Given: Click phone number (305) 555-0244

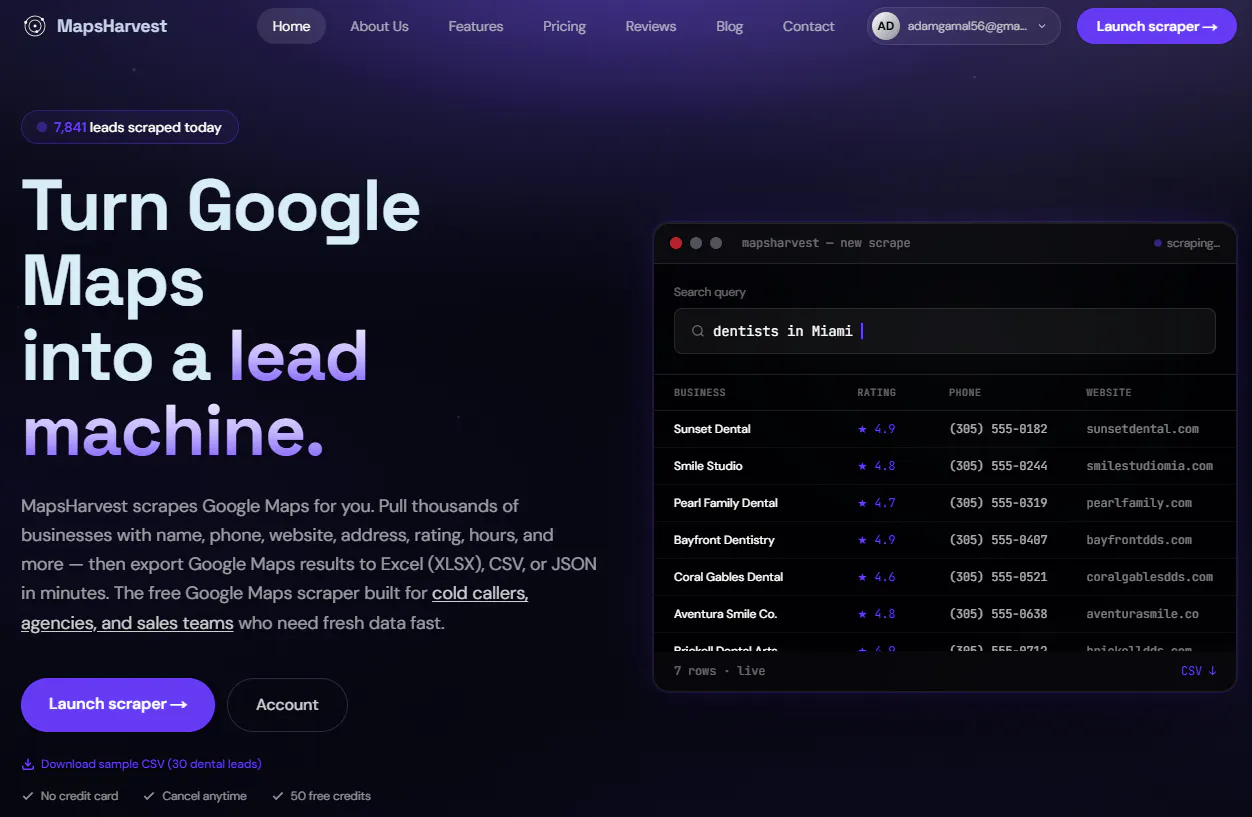Looking at the screenshot, I should tap(998, 466).
